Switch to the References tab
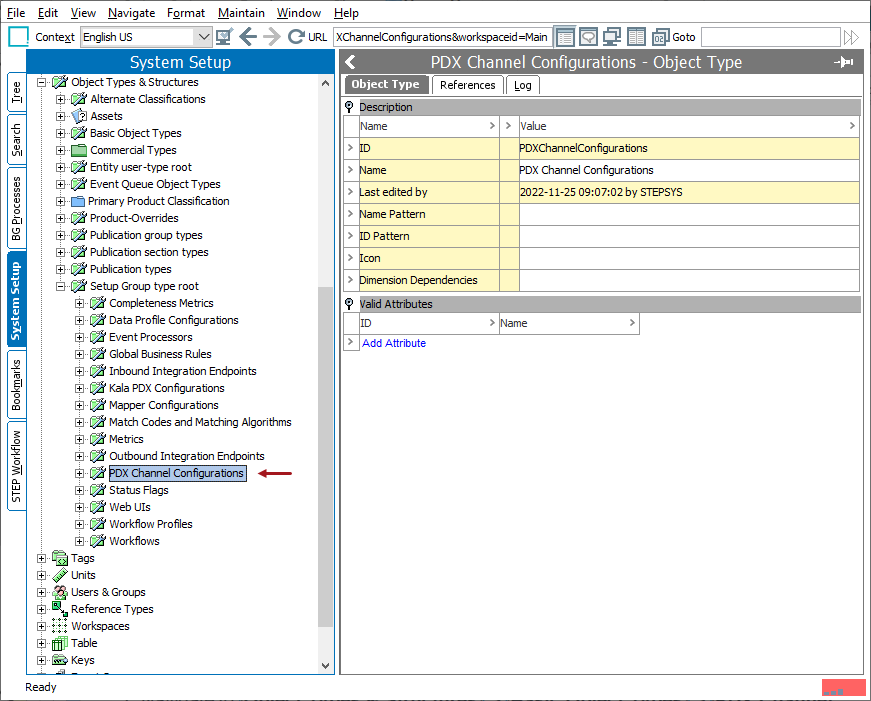The width and height of the screenshot is (871, 701). click(x=467, y=85)
